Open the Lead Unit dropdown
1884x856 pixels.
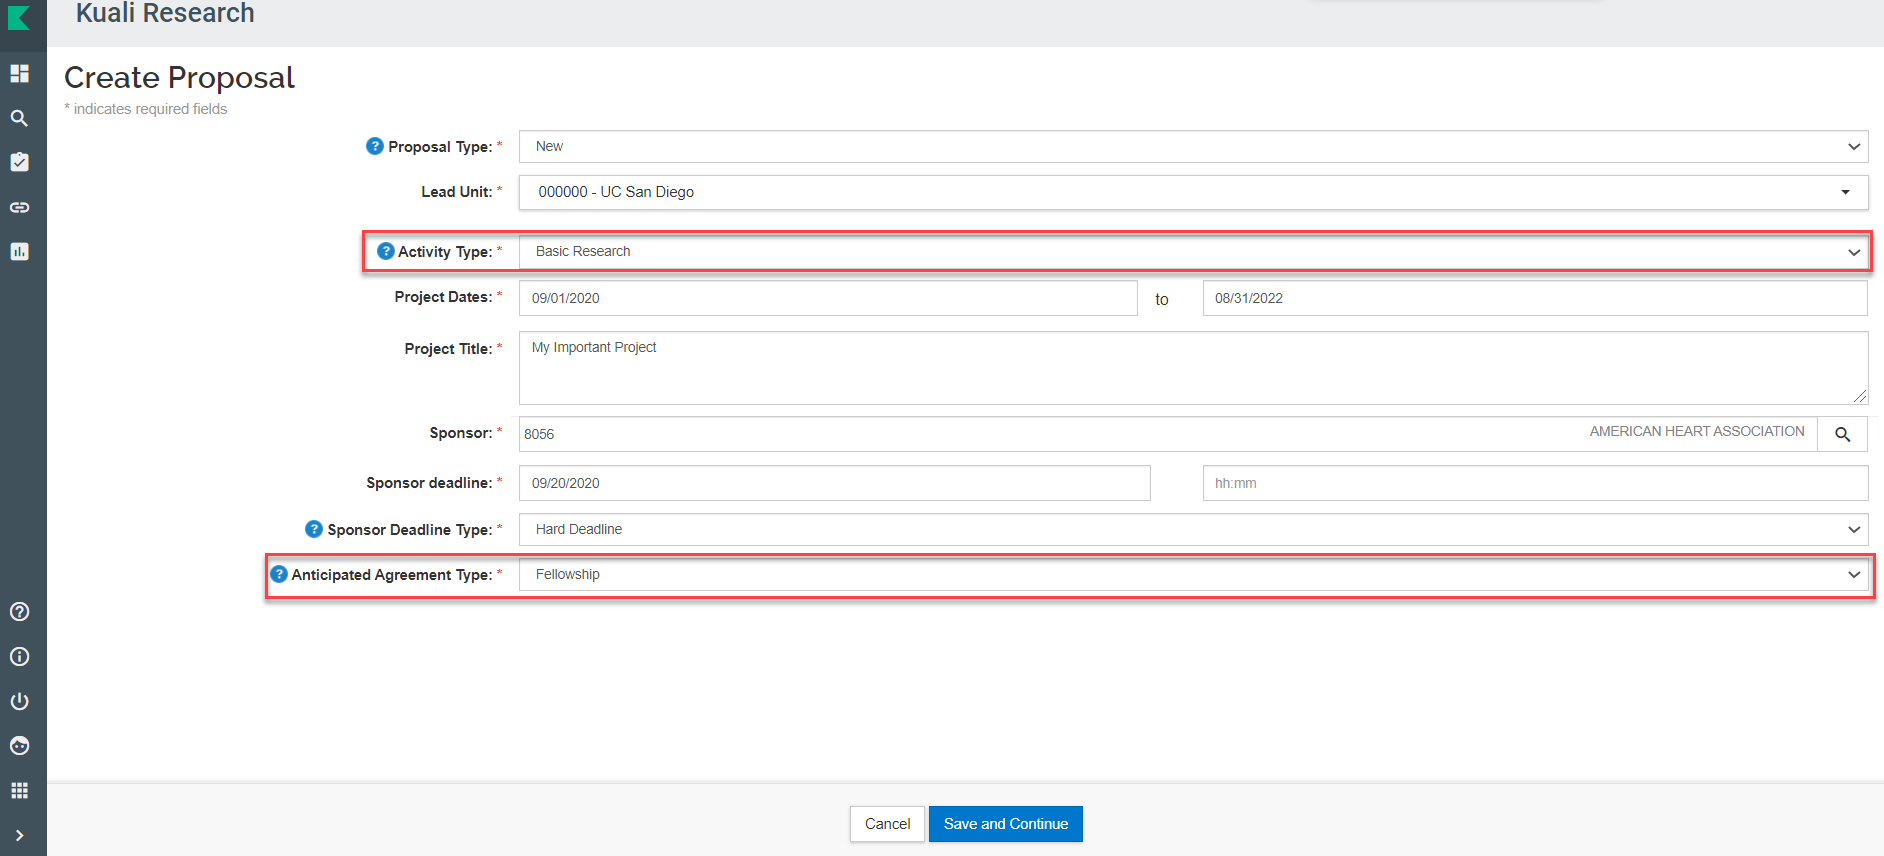click(1193, 192)
